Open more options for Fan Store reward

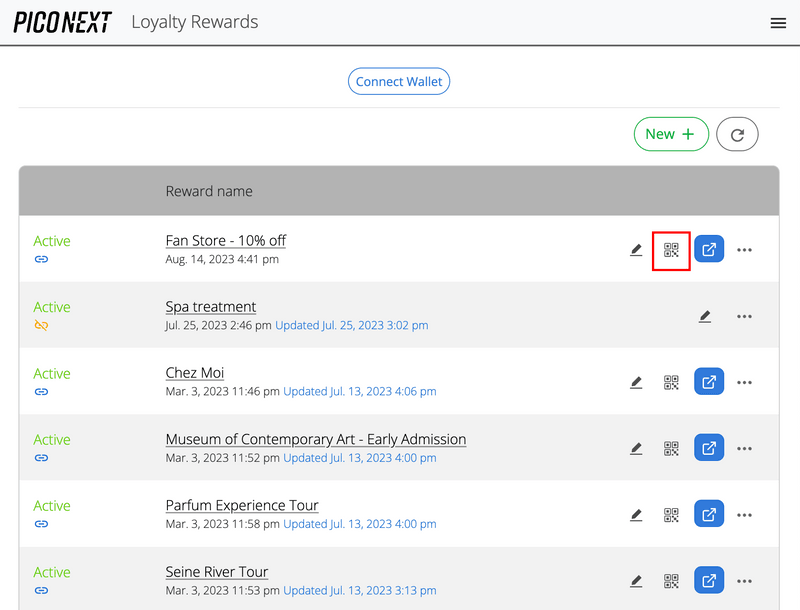pyautogui.click(x=744, y=250)
